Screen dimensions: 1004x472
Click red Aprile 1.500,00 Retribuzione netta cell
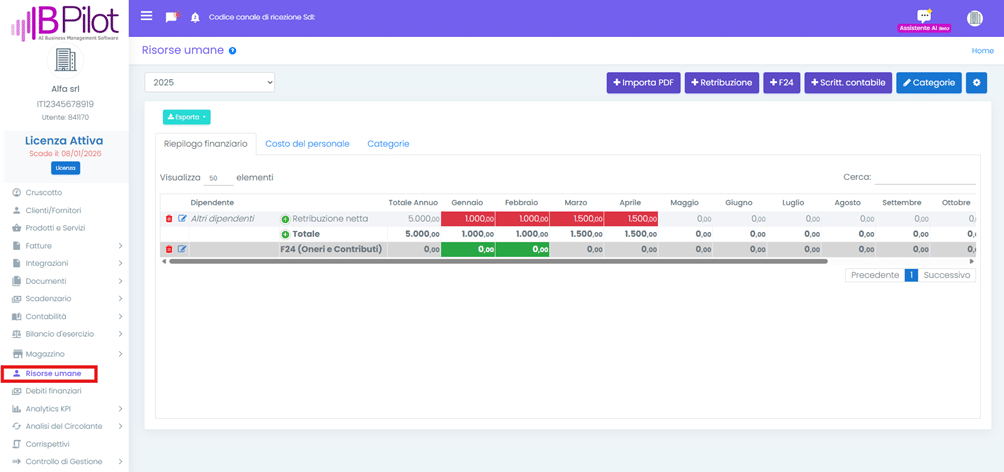pos(631,219)
